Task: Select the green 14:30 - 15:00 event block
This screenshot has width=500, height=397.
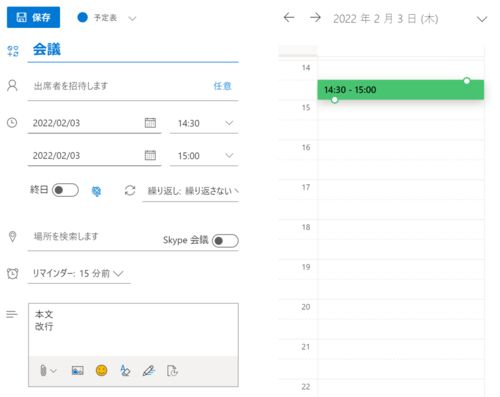Action: (400, 90)
